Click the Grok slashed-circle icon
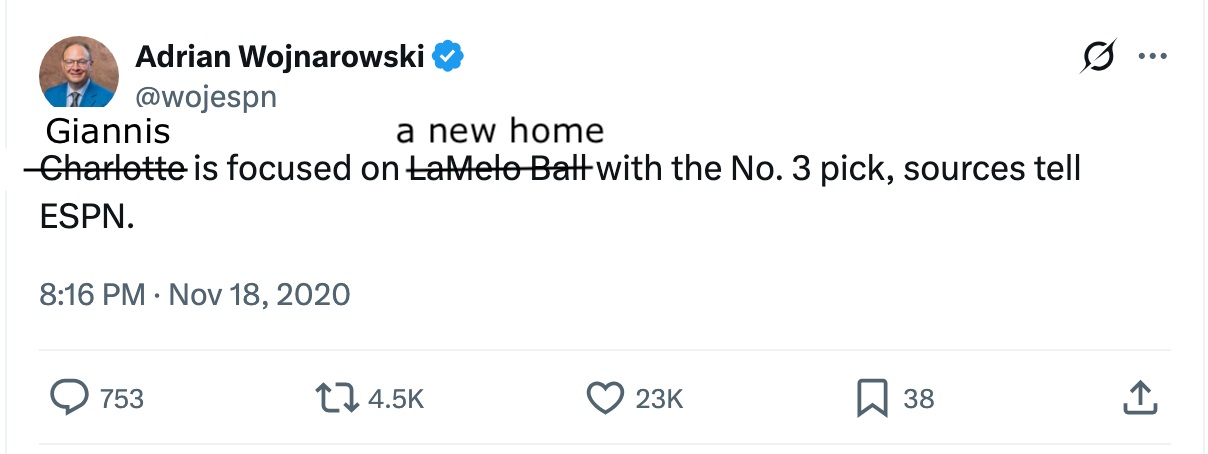The width and height of the screenshot is (1208, 454). (1098, 57)
